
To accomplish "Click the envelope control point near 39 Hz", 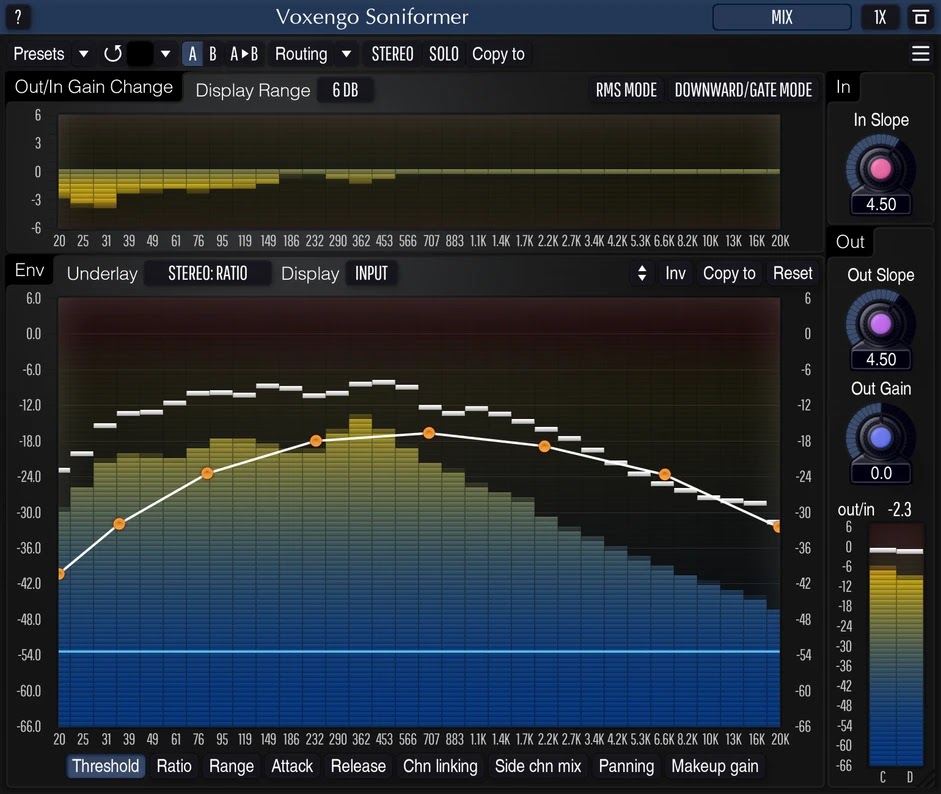I will [x=119, y=524].
